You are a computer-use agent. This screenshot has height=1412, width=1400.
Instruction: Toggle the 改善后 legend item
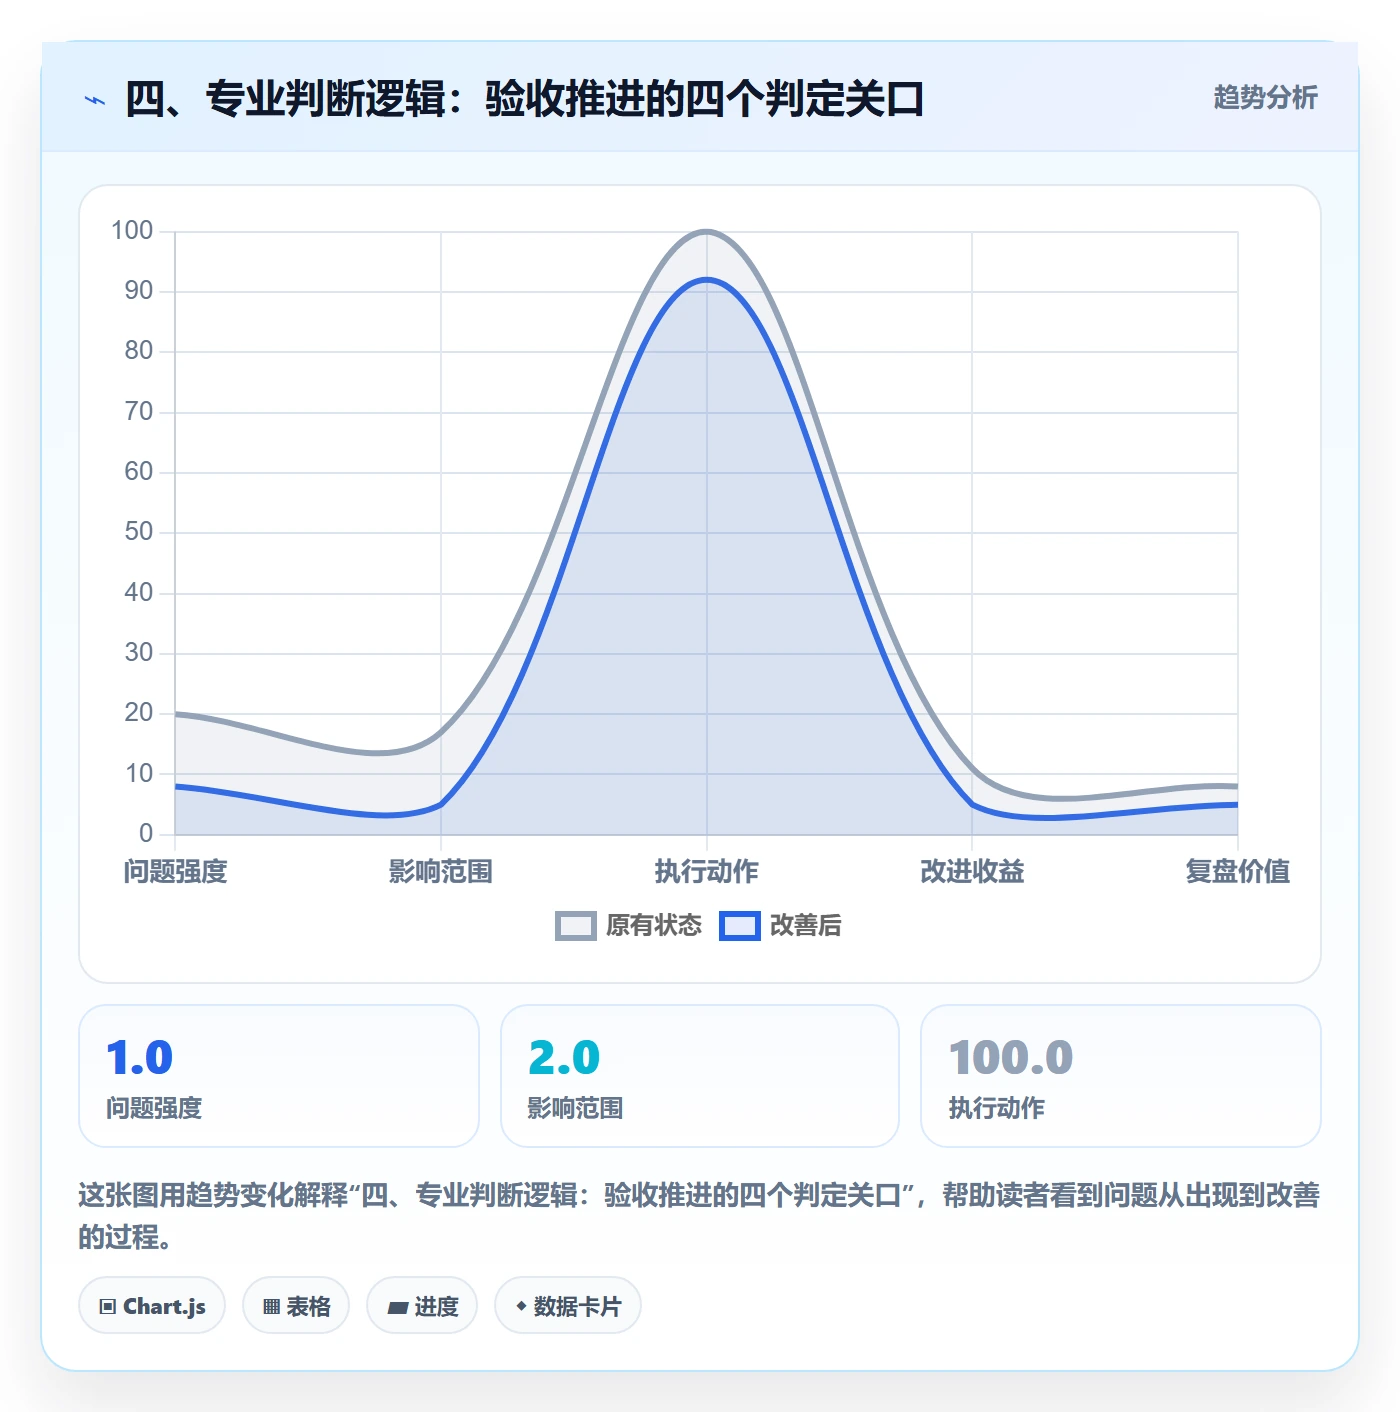(781, 926)
